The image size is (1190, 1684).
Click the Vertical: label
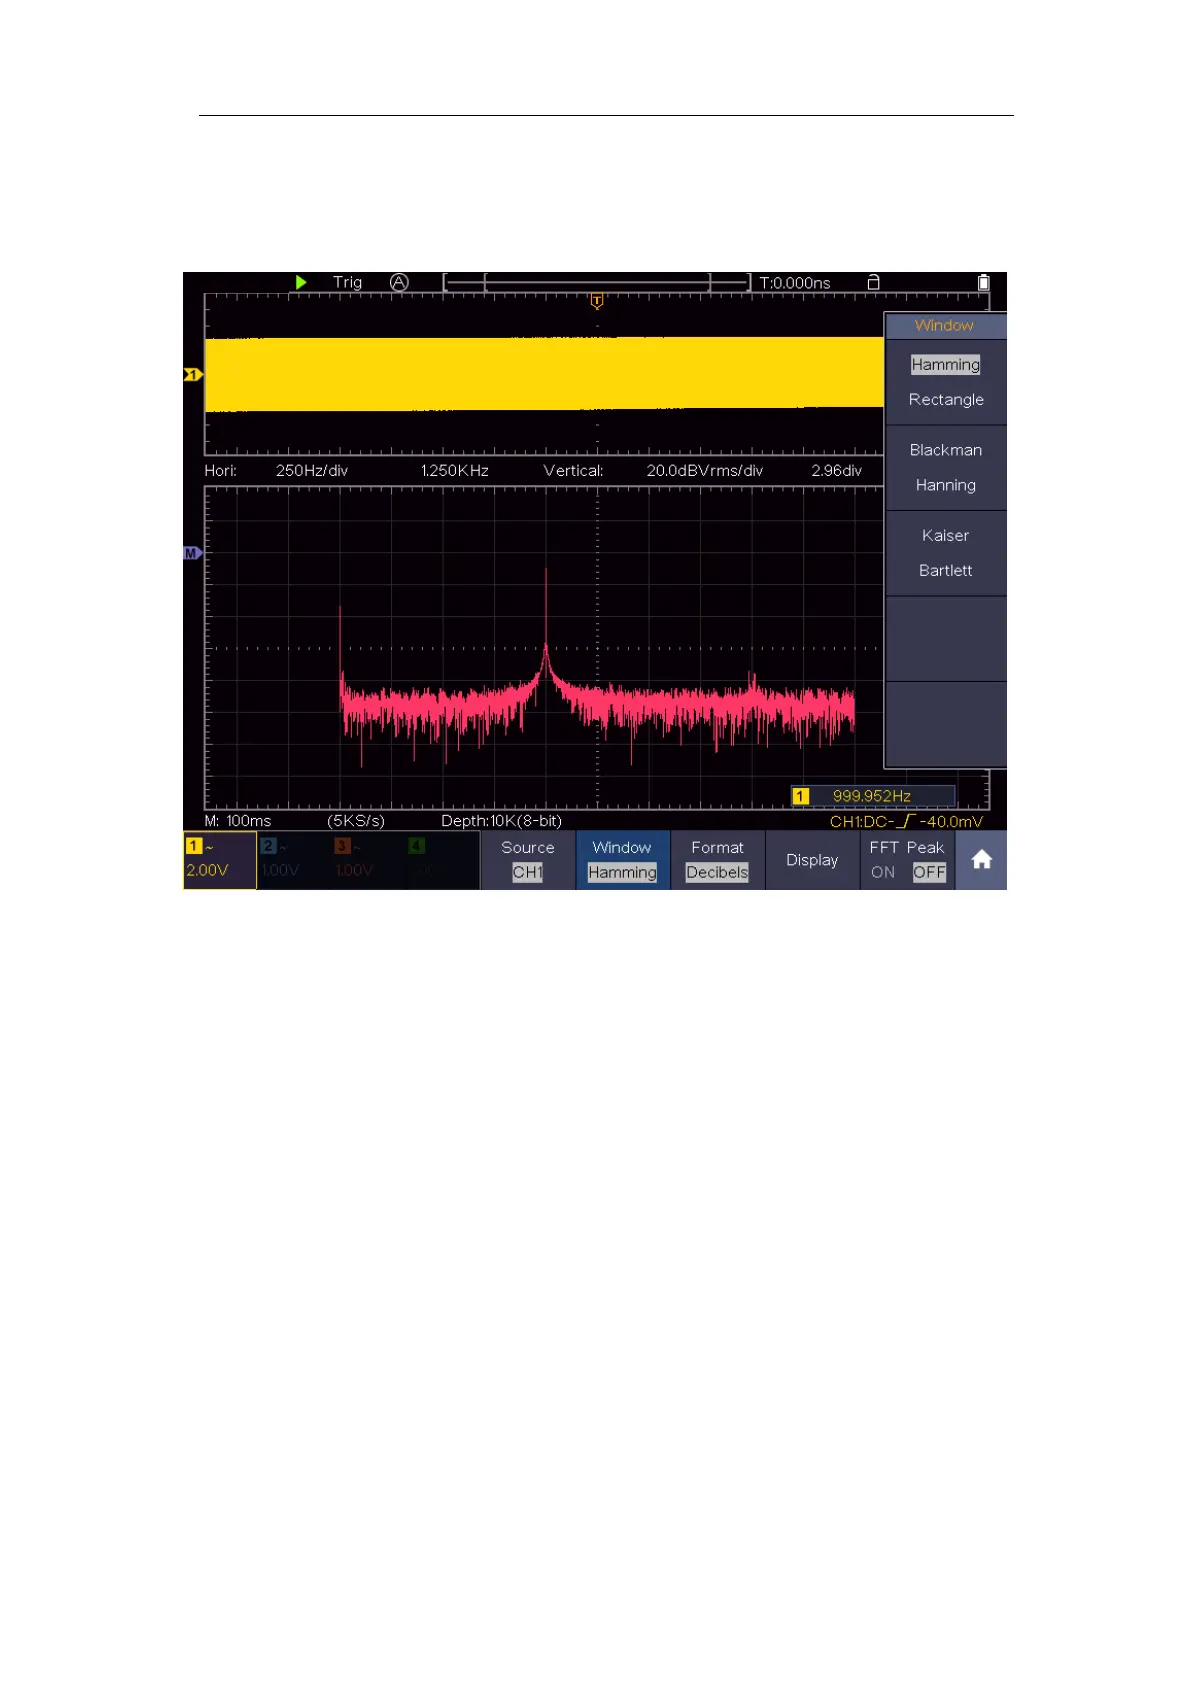(x=574, y=470)
